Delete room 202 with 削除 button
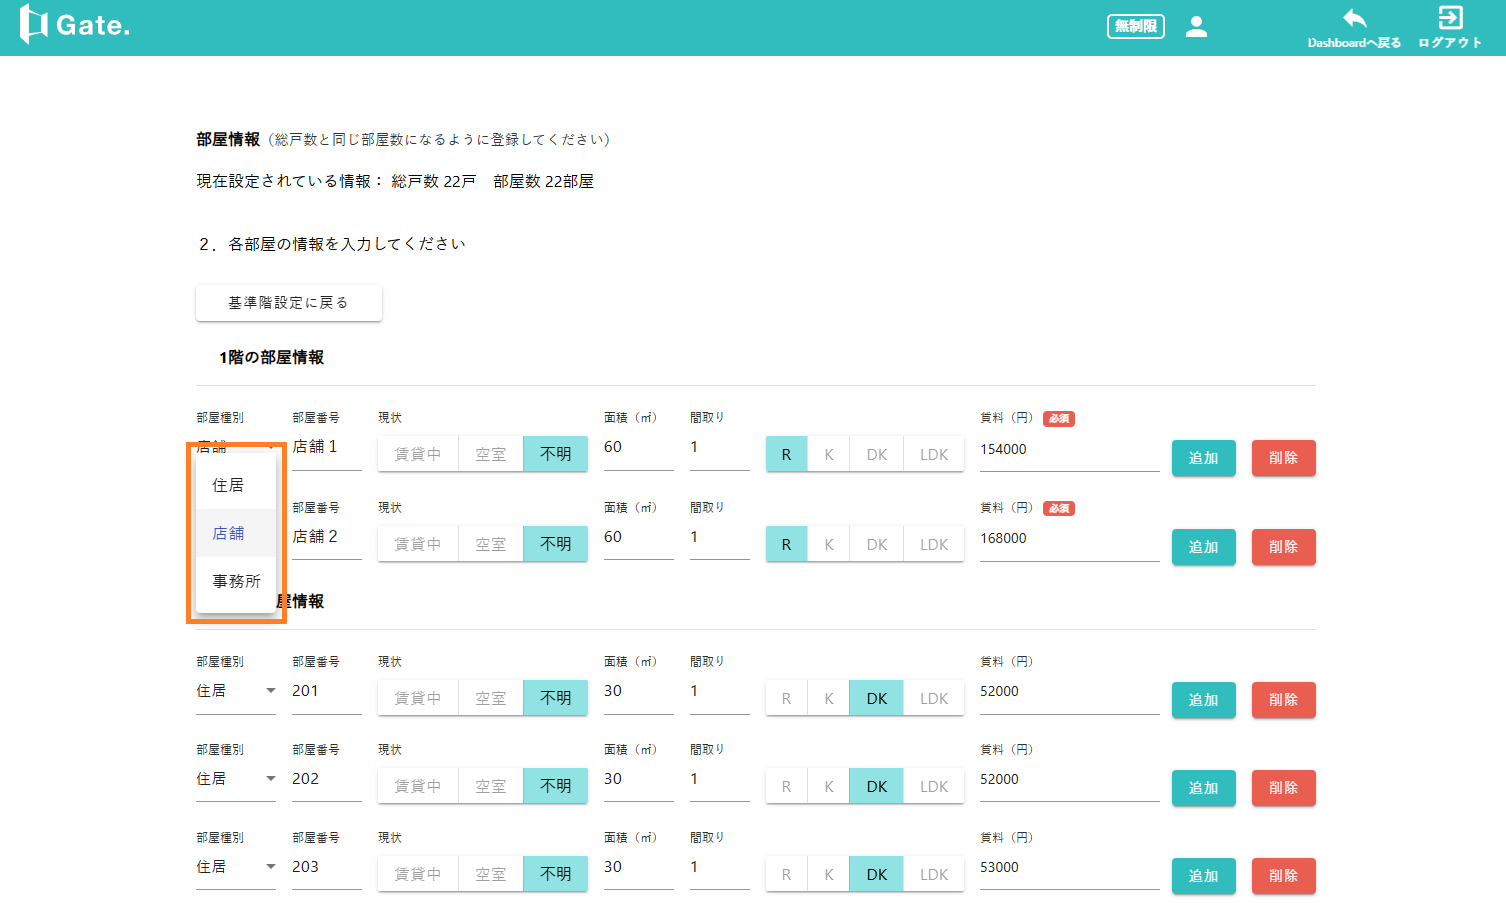Viewport: 1506px width, 903px height. [x=1283, y=788]
